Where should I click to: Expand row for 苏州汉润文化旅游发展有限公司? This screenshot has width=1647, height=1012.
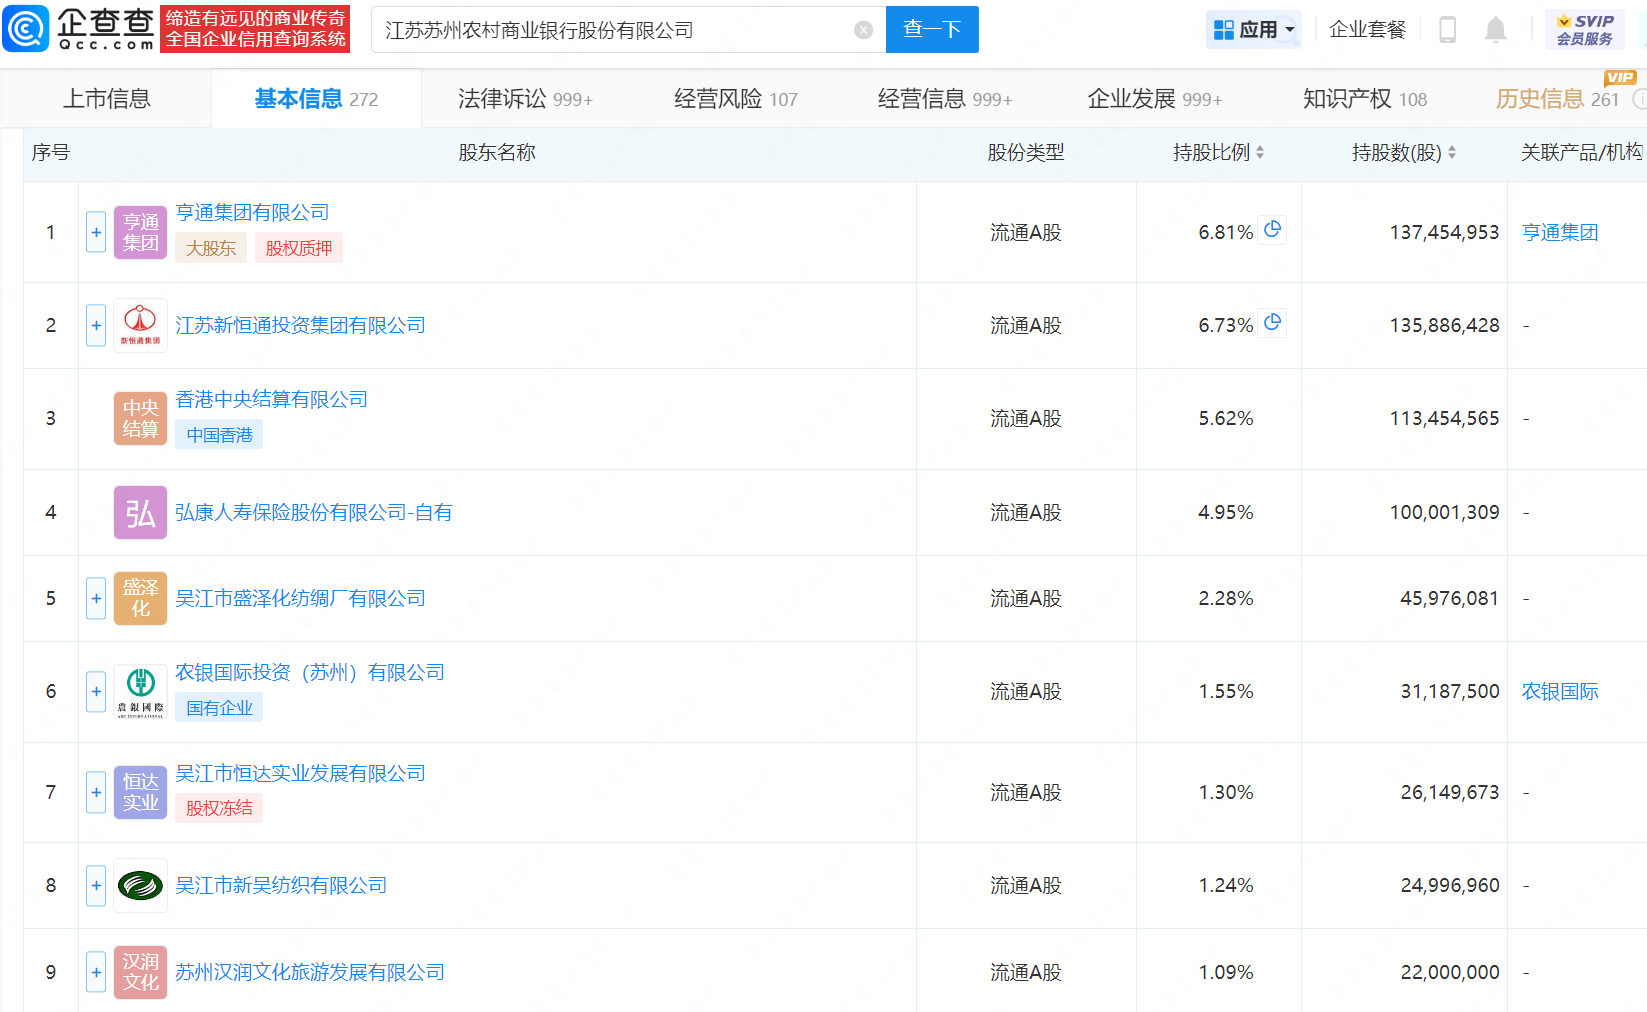click(96, 973)
